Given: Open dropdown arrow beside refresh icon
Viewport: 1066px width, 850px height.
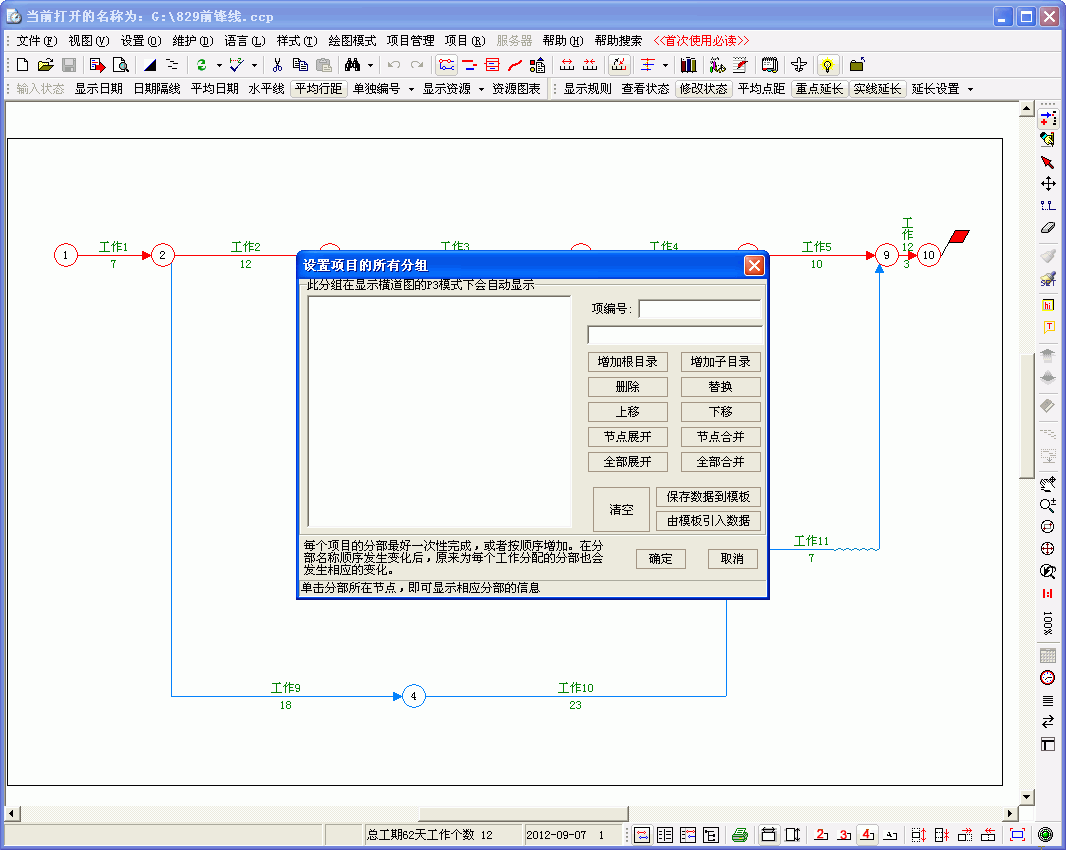Looking at the screenshot, I should tap(219, 65).
